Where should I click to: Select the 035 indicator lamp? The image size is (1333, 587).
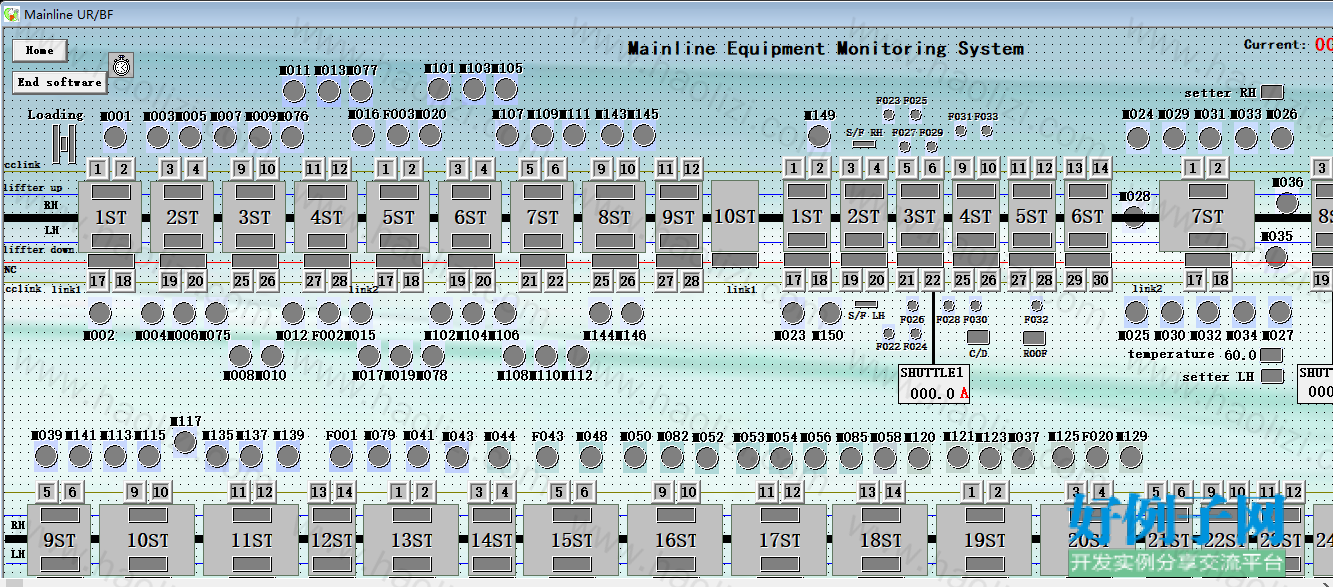pyautogui.click(x=1275, y=257)
